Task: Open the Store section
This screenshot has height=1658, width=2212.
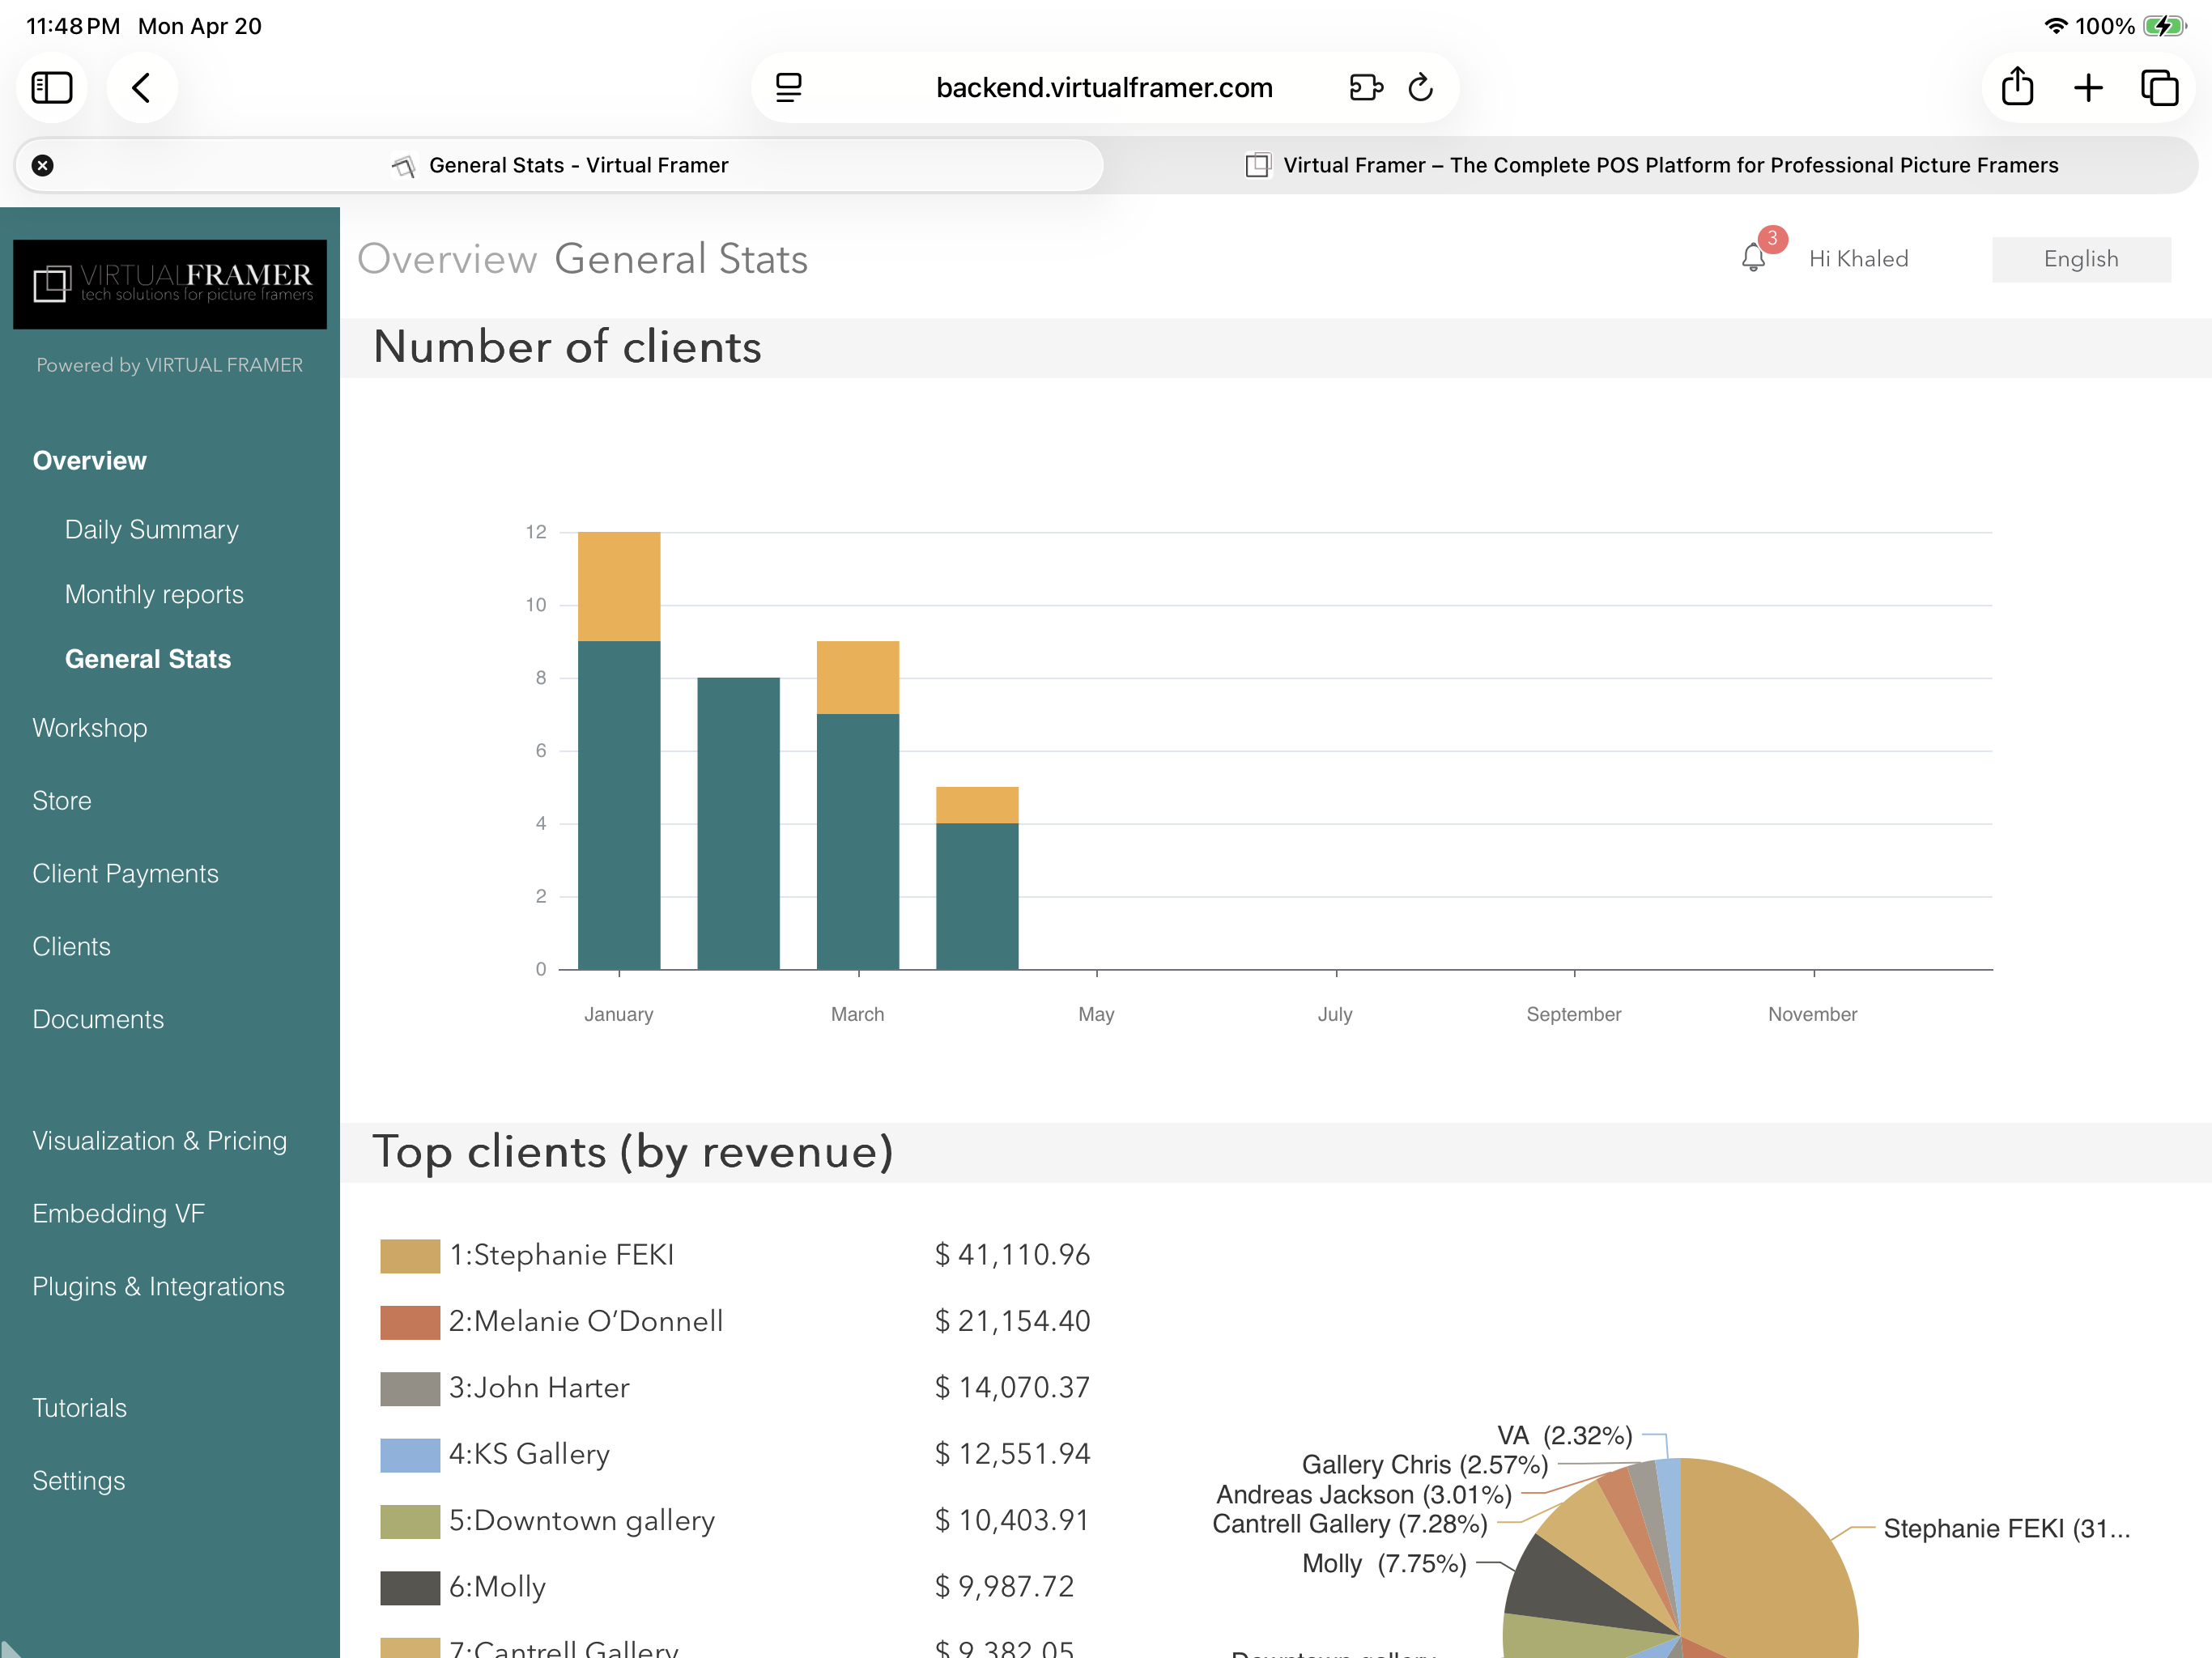Action: click(62, 801)
